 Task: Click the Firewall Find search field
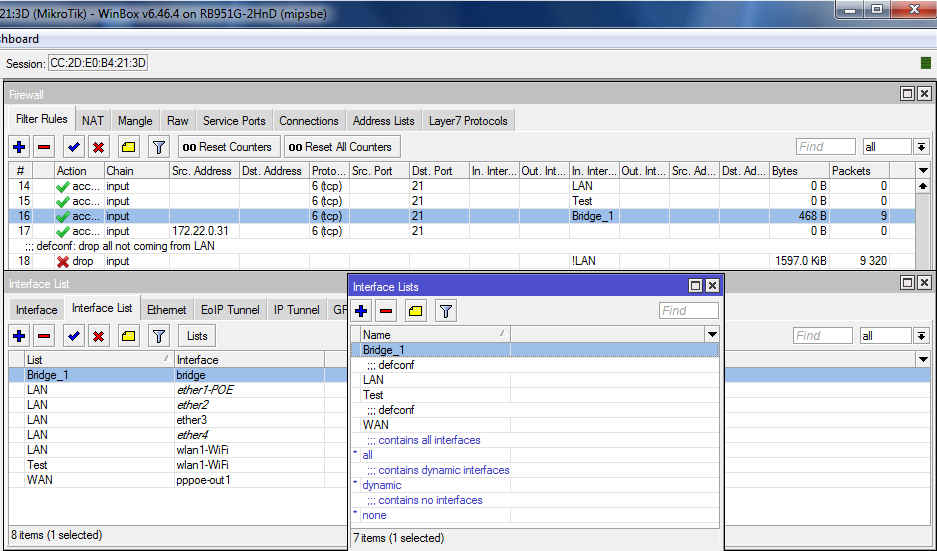[826, 146]
